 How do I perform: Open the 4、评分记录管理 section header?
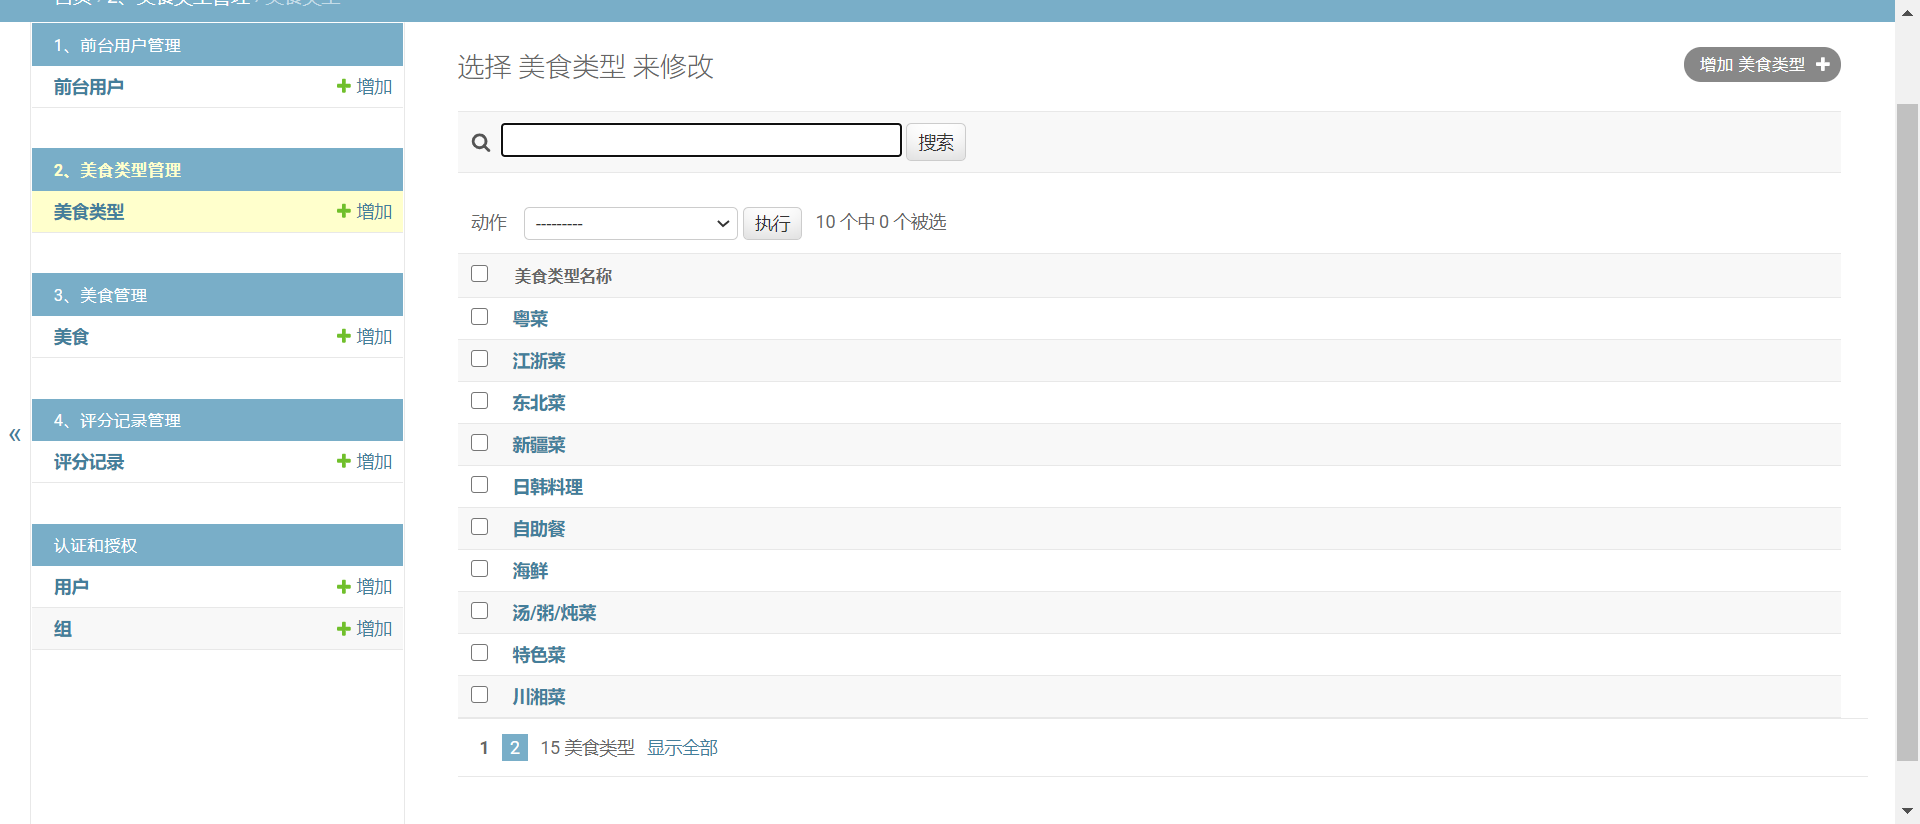[117, 420]
